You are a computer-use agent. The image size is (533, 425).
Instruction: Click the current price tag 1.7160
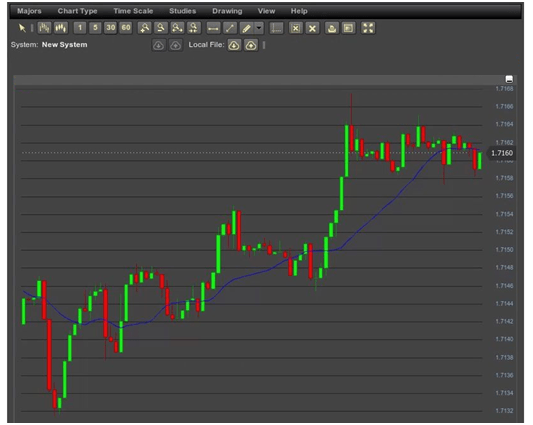501,153
